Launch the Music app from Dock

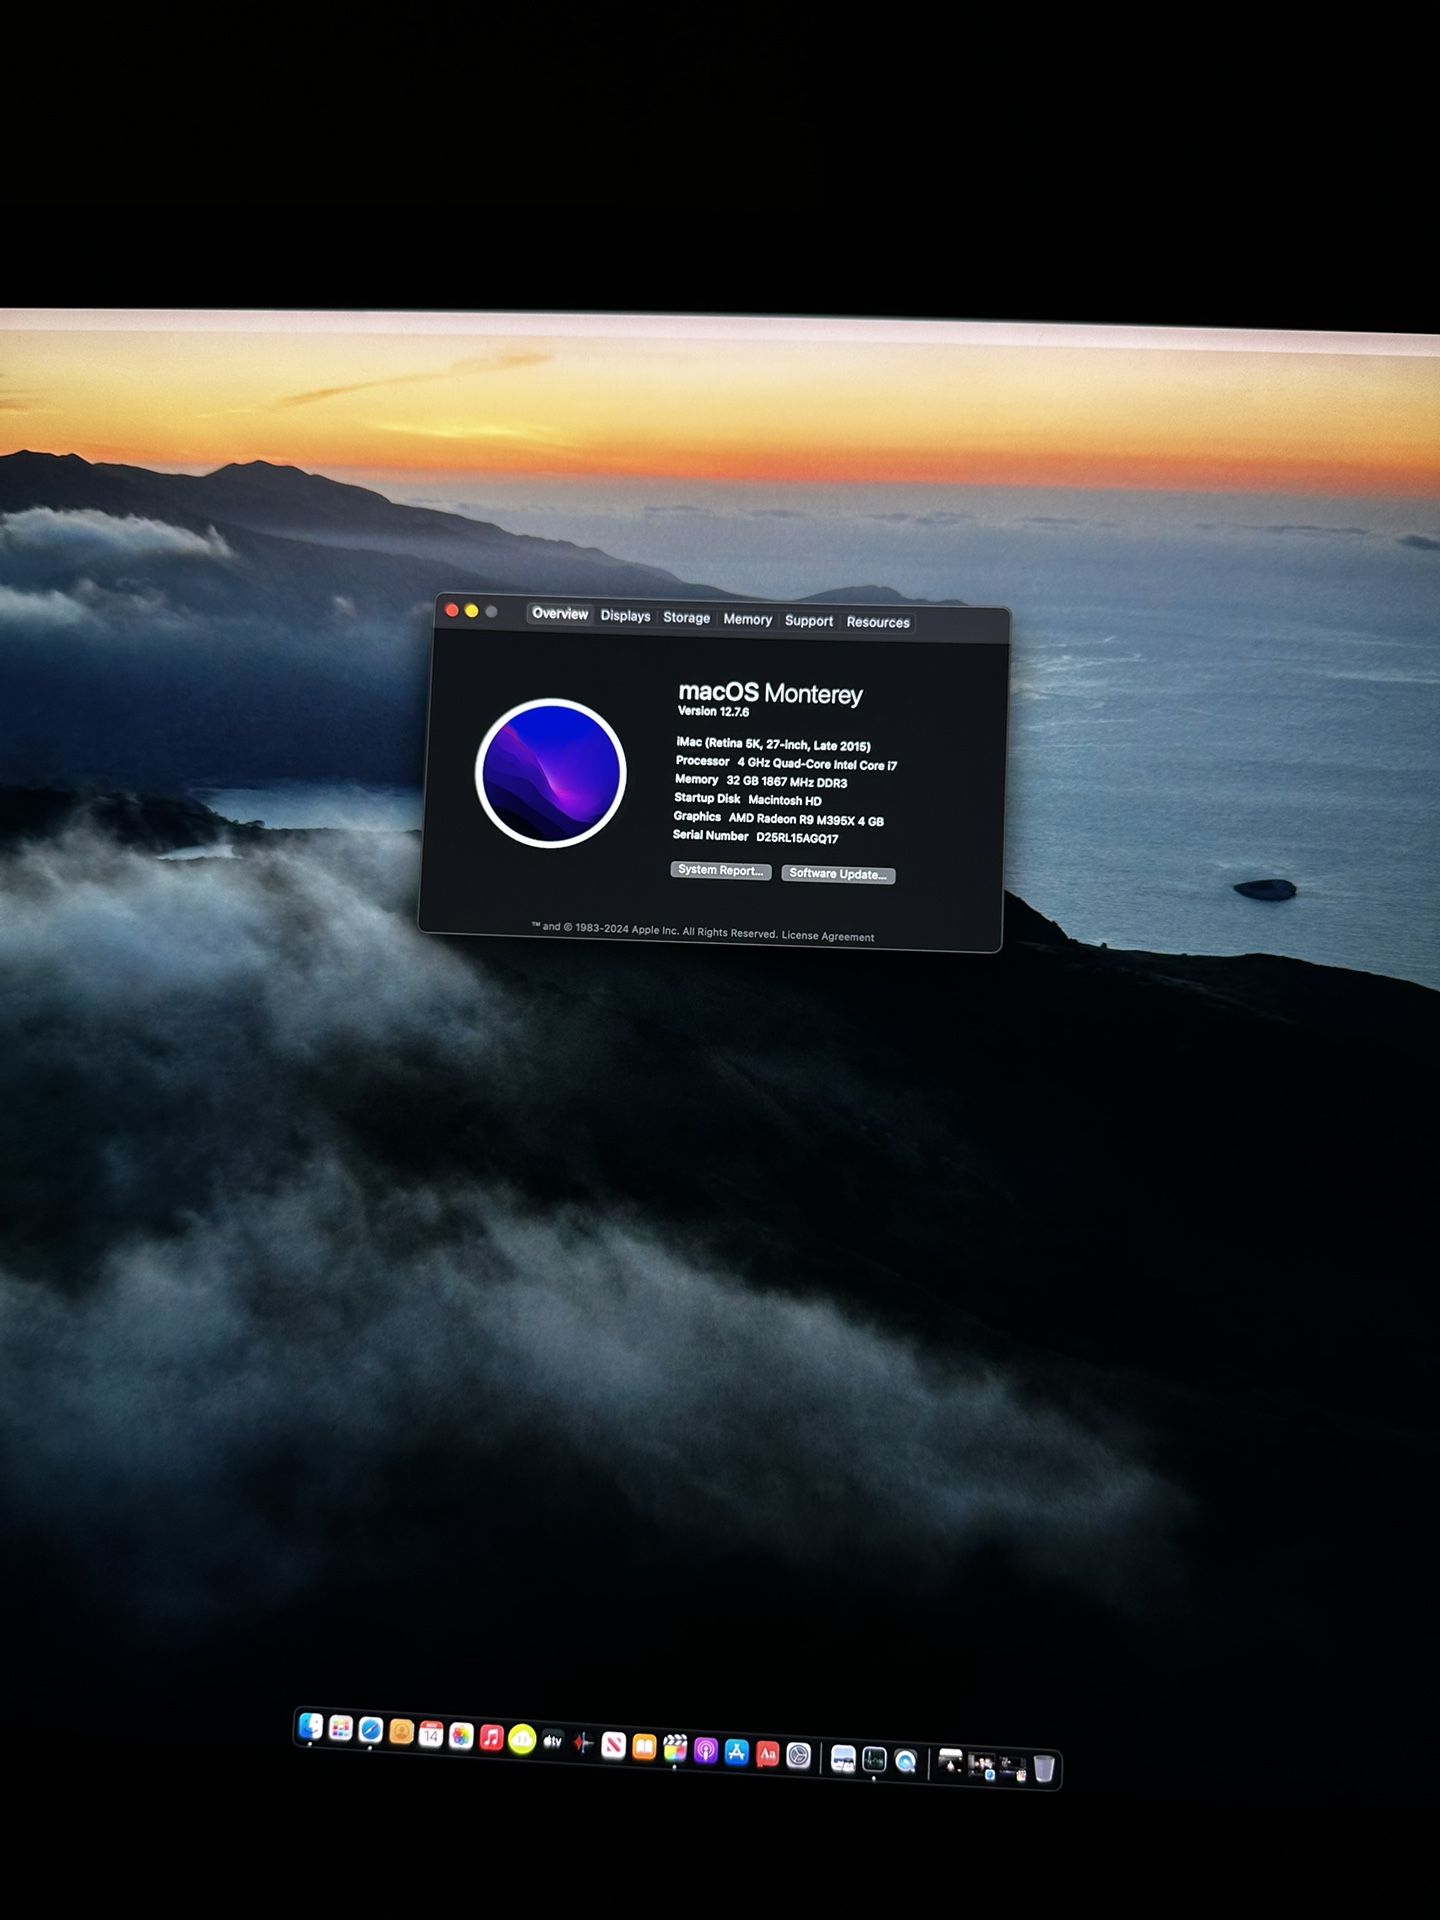491,1738
